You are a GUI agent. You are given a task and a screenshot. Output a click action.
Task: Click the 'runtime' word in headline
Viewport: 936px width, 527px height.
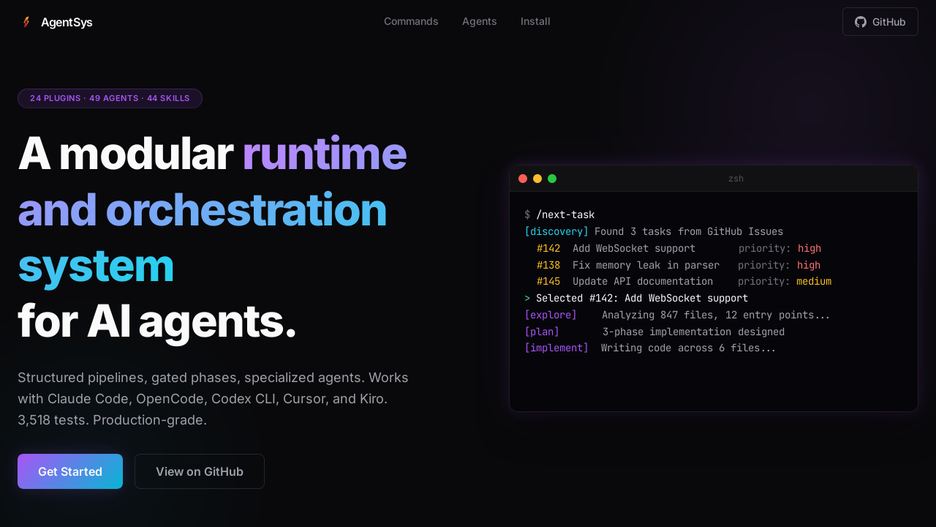click(x=324, y=154)
